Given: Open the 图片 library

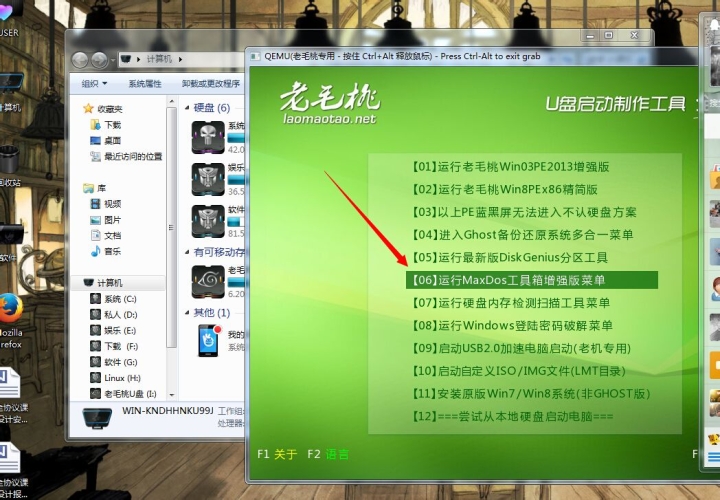Looking at the screenshot, I should point(112,220).
